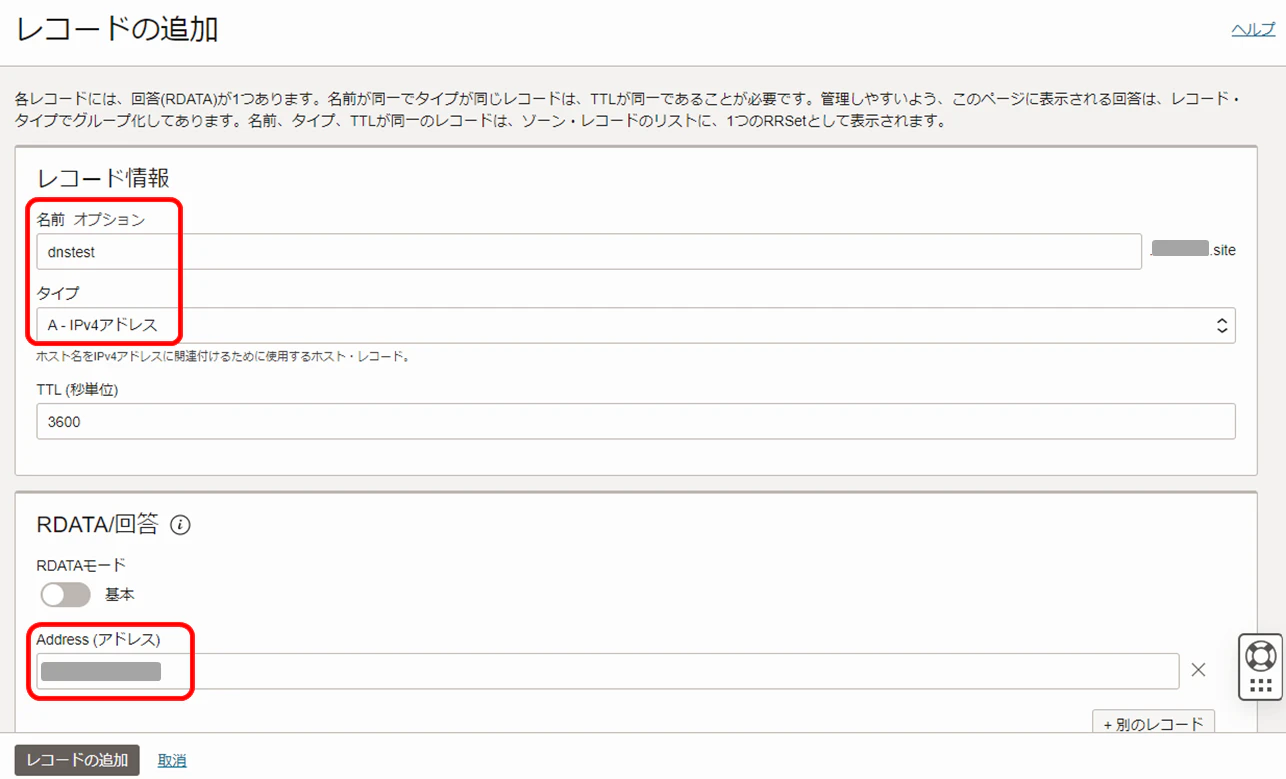Click the TTL field showing 3600
1286x779 pixels.
(x=636, y=421)
